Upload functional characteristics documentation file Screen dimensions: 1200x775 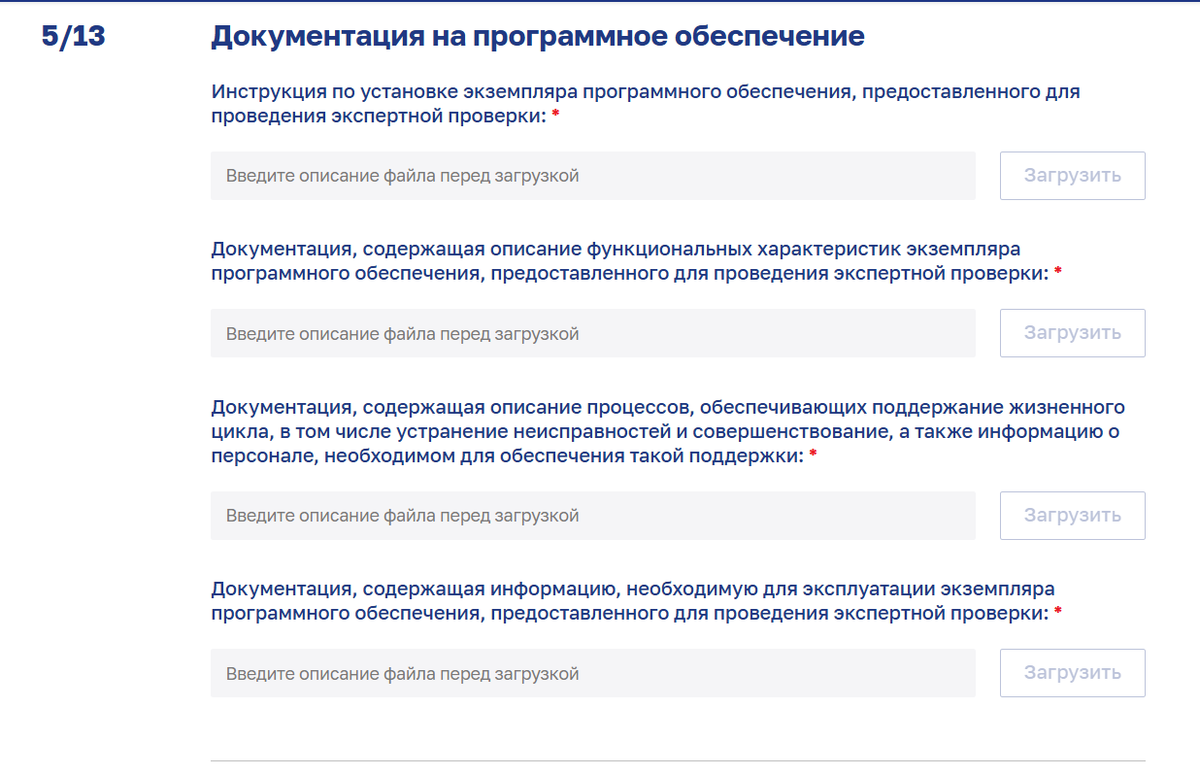pos(1072,334)
